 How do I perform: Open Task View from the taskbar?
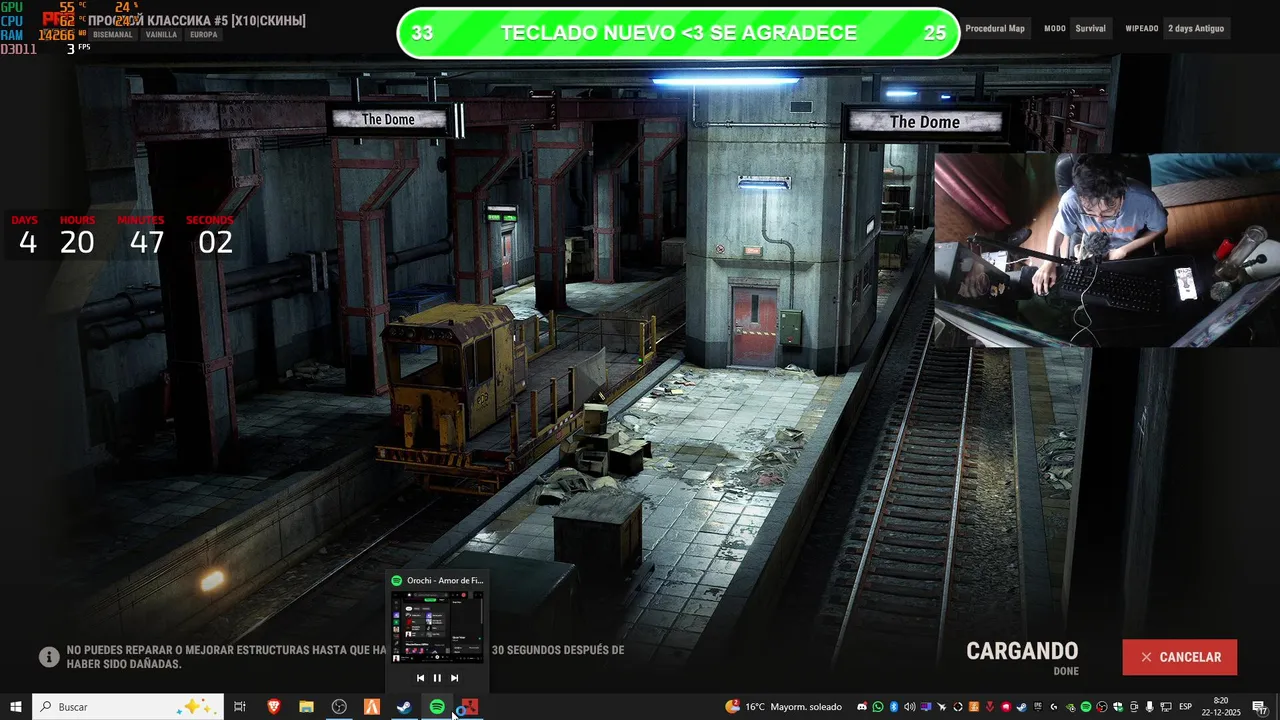point(240,707)
